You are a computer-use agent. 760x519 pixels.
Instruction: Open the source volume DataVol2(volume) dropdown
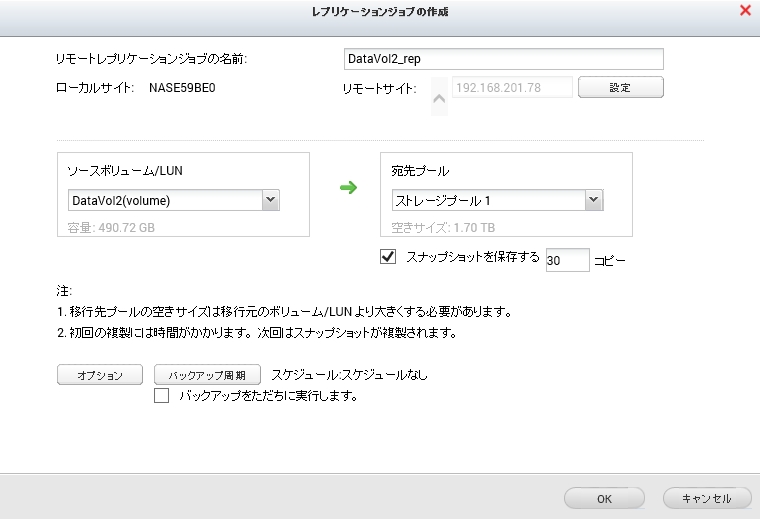(164, 201)
